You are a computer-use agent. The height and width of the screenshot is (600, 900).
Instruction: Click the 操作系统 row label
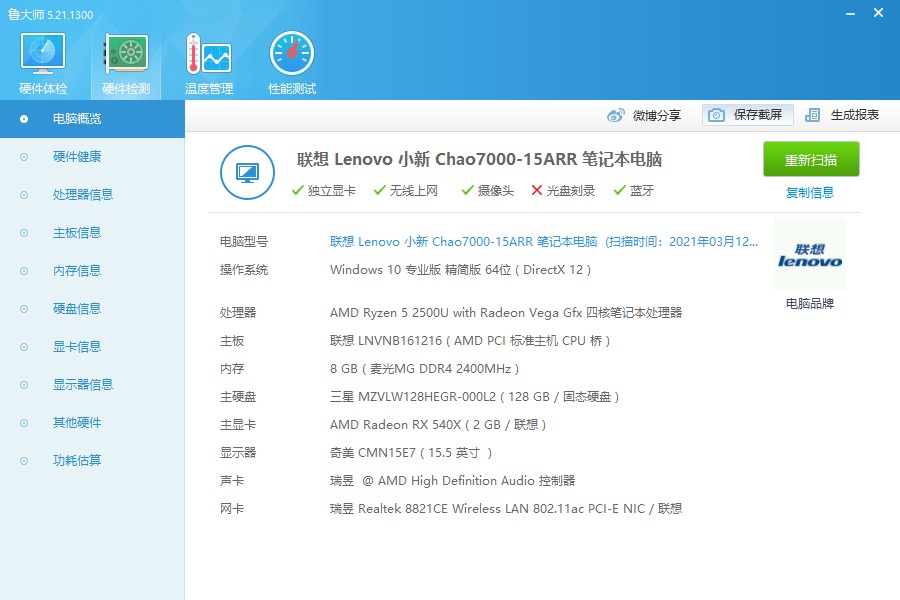[x=244, y=270]
